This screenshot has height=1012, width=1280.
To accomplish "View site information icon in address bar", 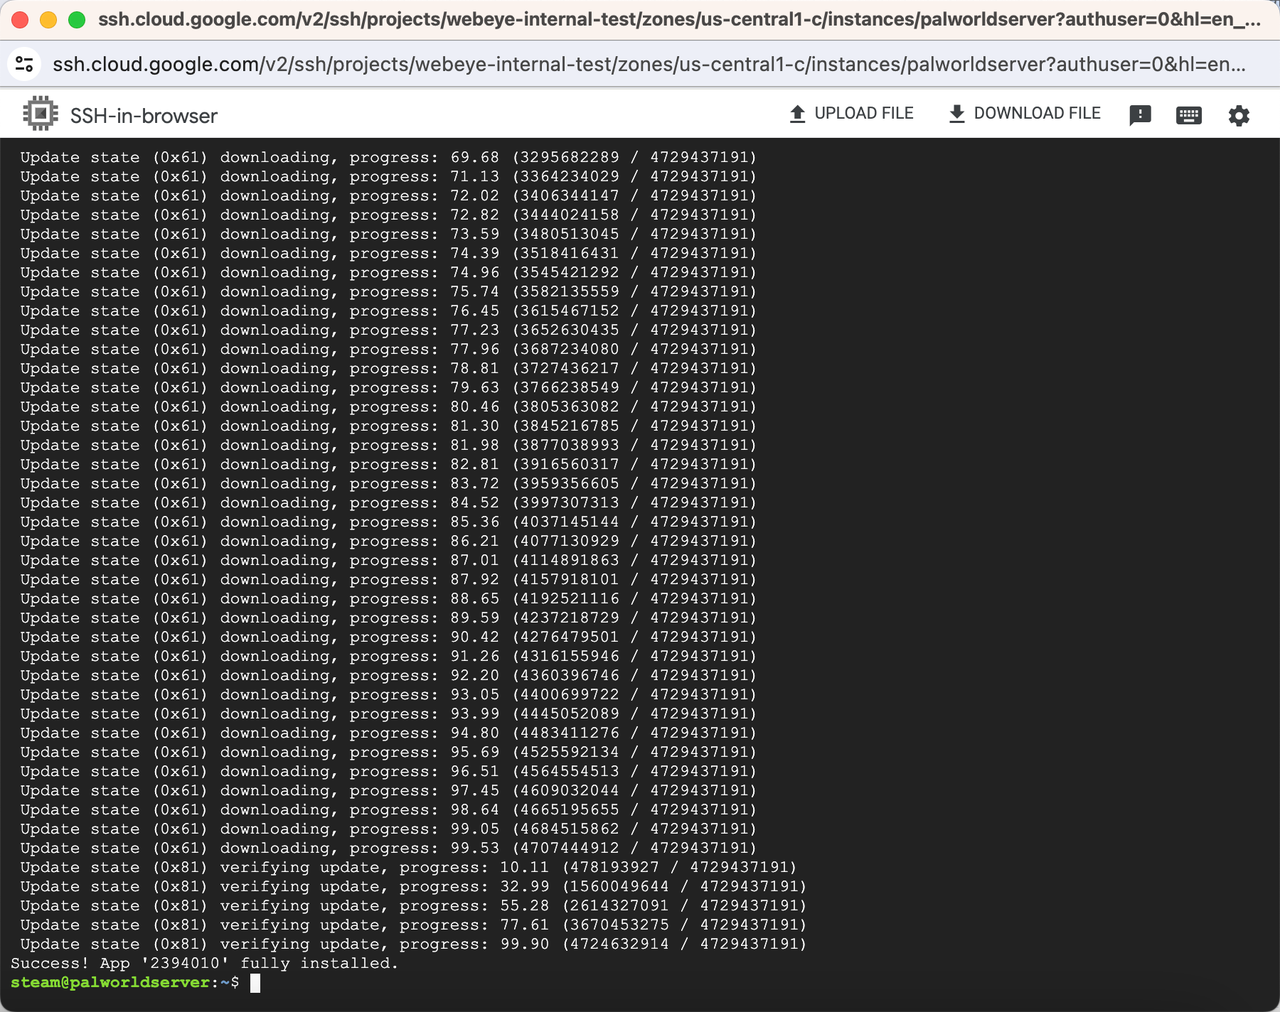I will [25, 64].
